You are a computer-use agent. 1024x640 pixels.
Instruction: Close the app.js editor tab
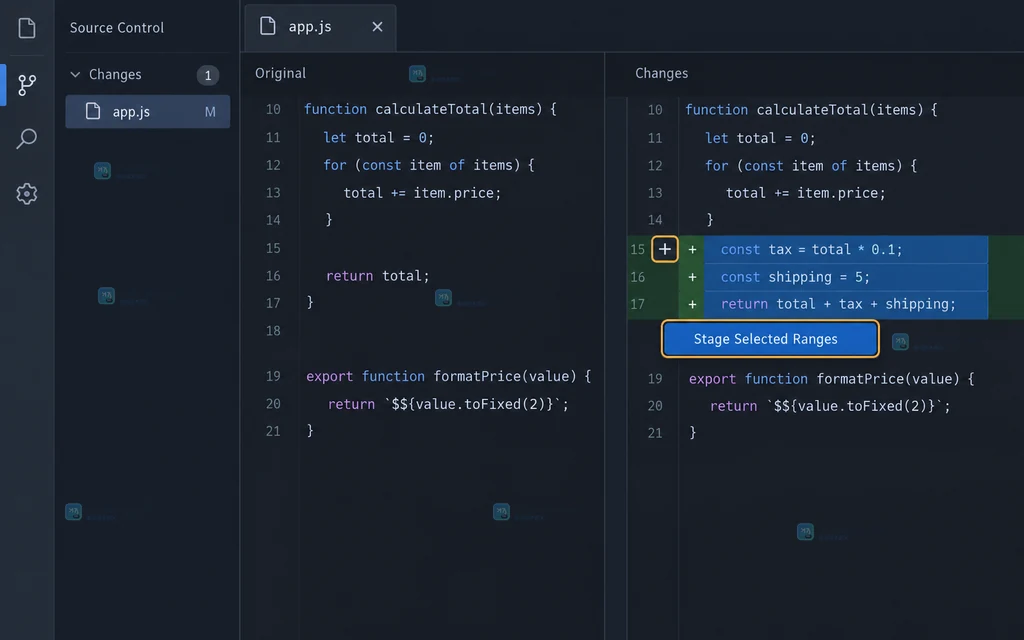[x=377, y=27]
